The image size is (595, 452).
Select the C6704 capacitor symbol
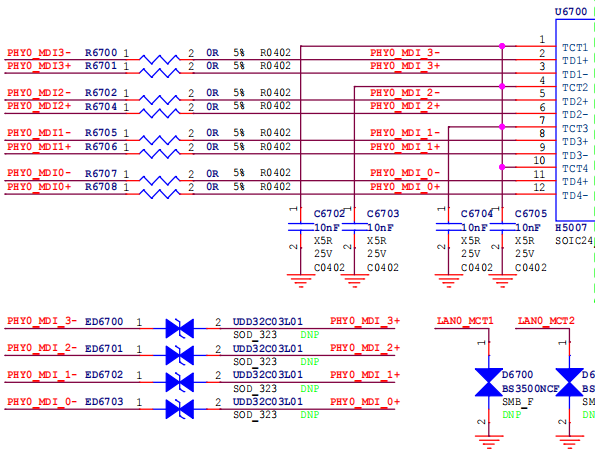[x=448, y=227]
